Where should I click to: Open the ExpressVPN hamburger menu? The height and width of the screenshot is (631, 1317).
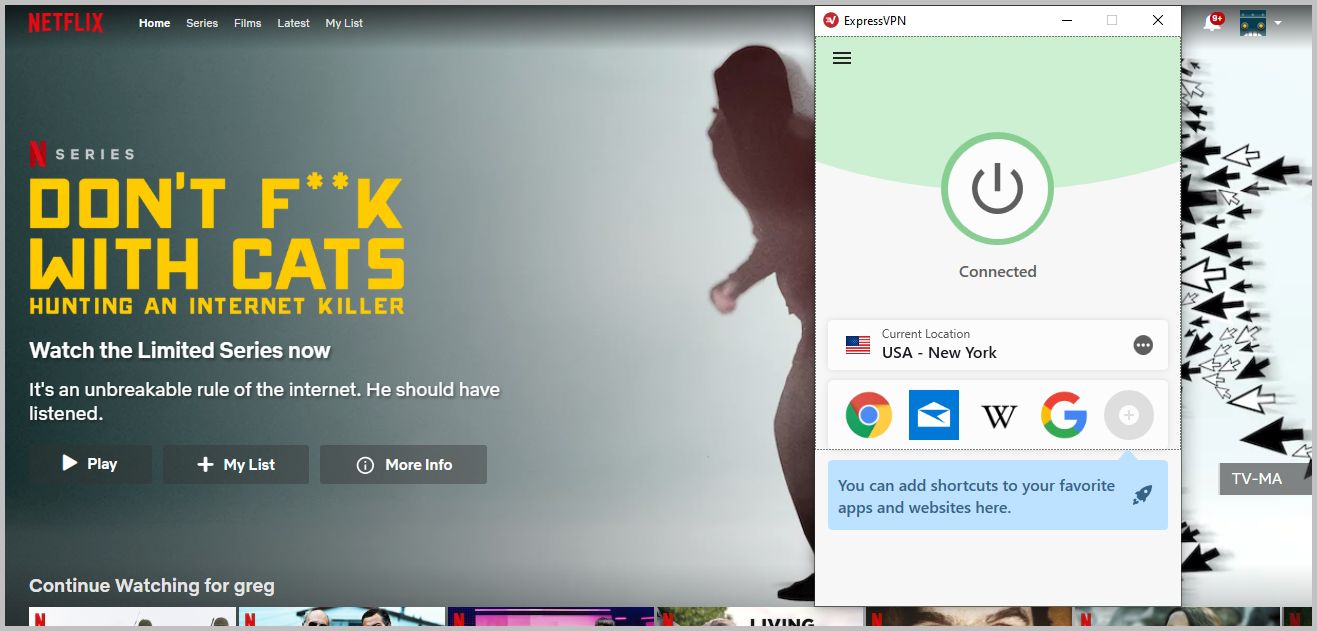coord(842,58)
